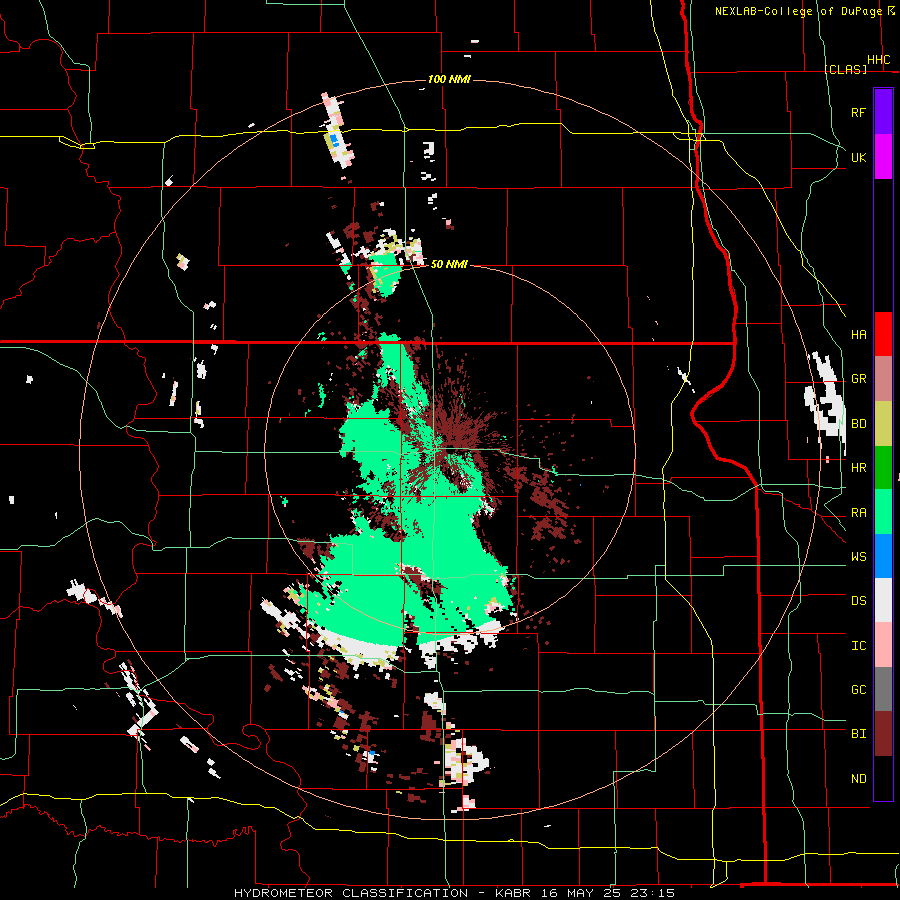Select the dark green HR legend swatch
This screenshot has width=900, height=900.
click(x=883, y=468)
